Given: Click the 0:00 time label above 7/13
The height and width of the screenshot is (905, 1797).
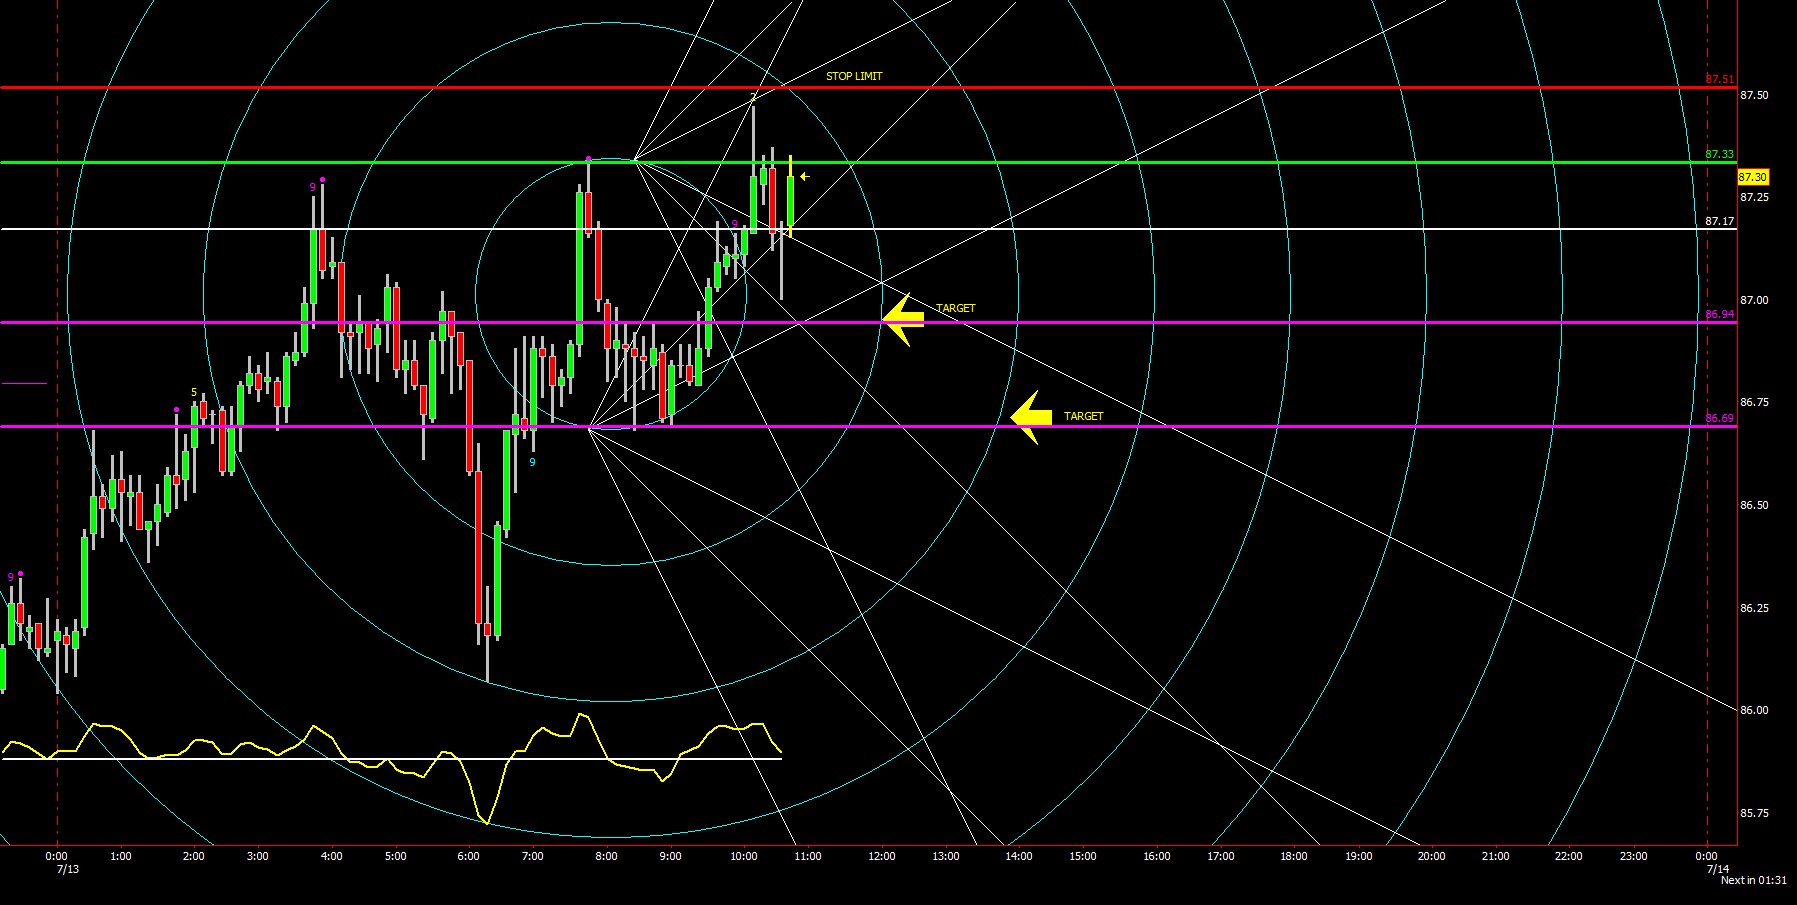Looking at the screenshot, I should (57, 856).
